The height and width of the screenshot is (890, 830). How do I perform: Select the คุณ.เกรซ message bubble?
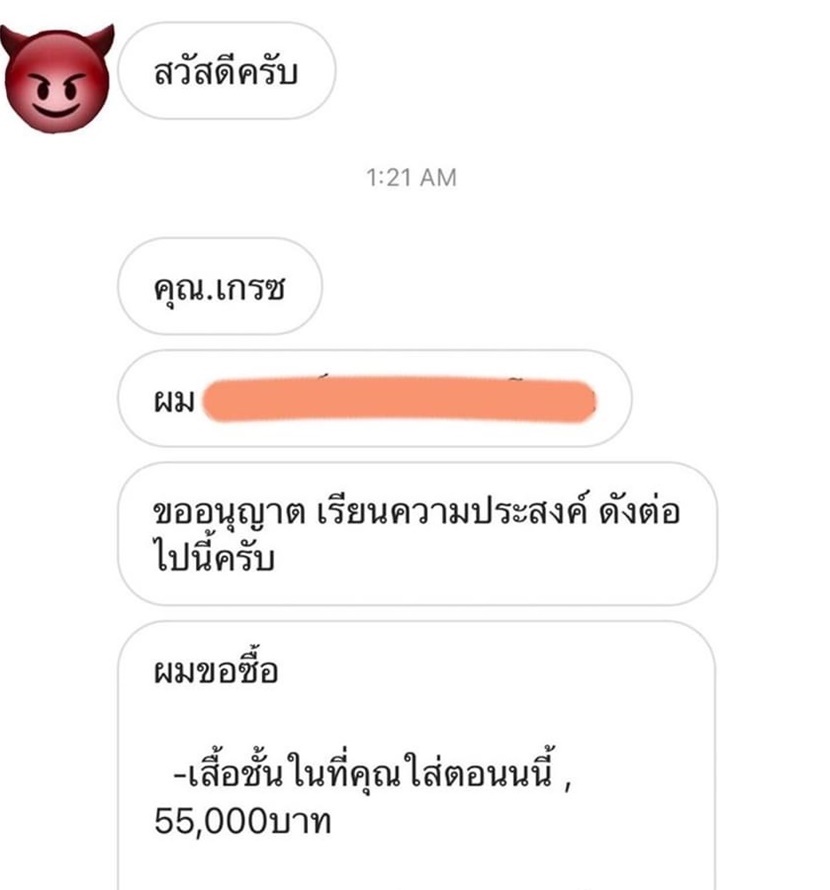pyautogui.click(x=220, y=286)
